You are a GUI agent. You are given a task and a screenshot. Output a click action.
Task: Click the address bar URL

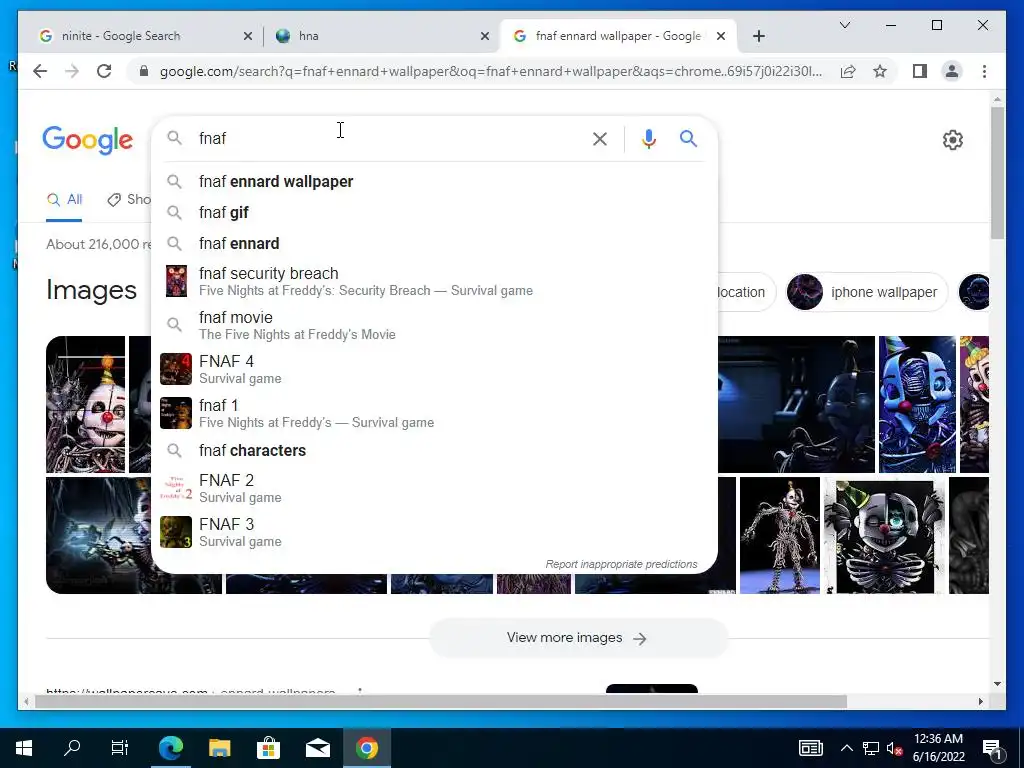pyautogui.click(x=490, y=71)
